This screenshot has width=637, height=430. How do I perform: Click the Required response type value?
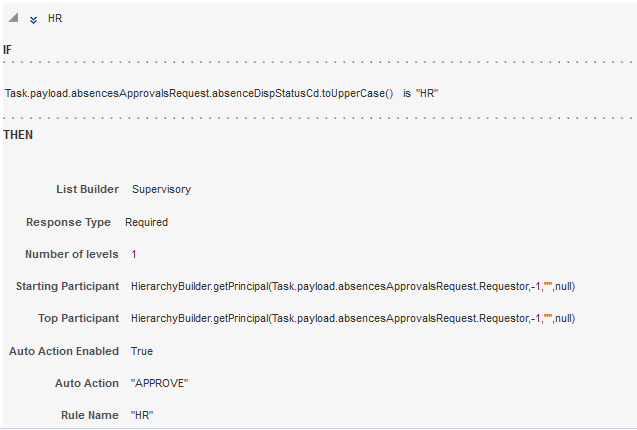(146, 222)
